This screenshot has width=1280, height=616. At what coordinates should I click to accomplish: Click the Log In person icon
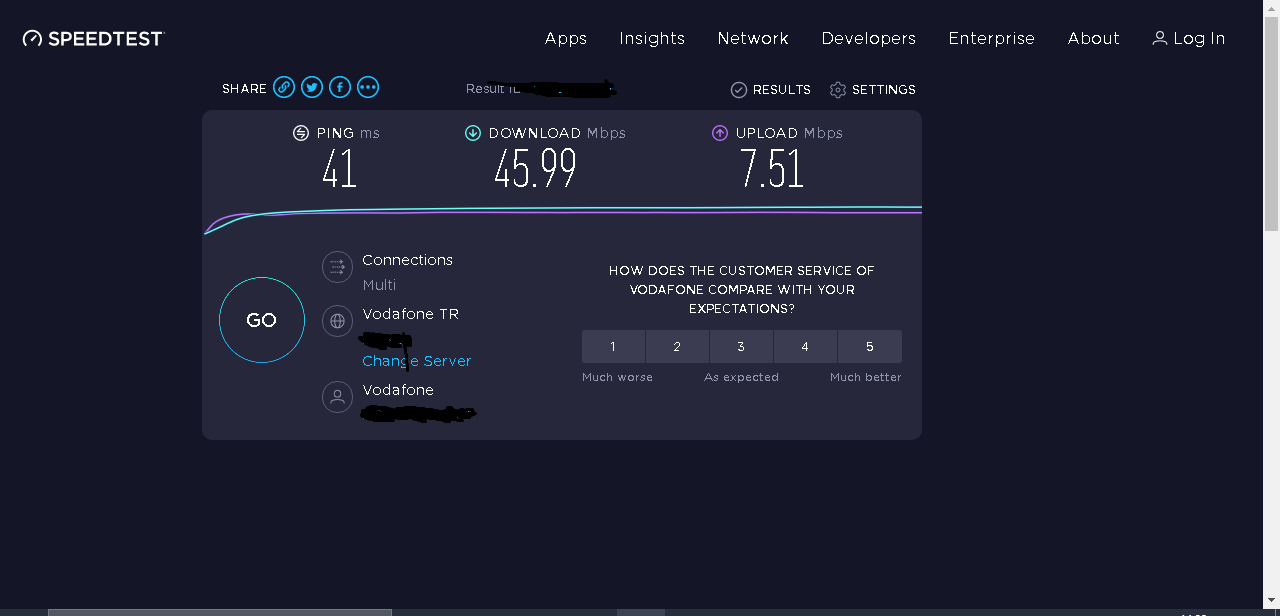[1160, 38]
